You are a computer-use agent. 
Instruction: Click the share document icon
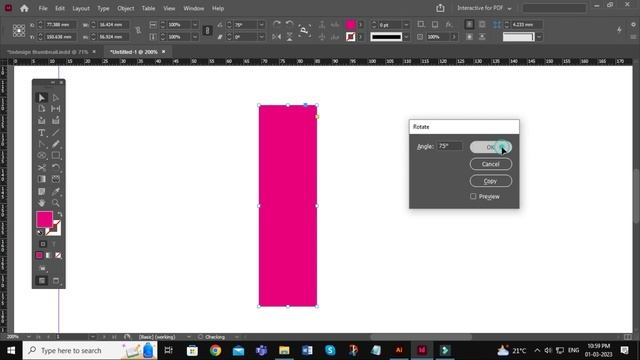coord(440,8)
